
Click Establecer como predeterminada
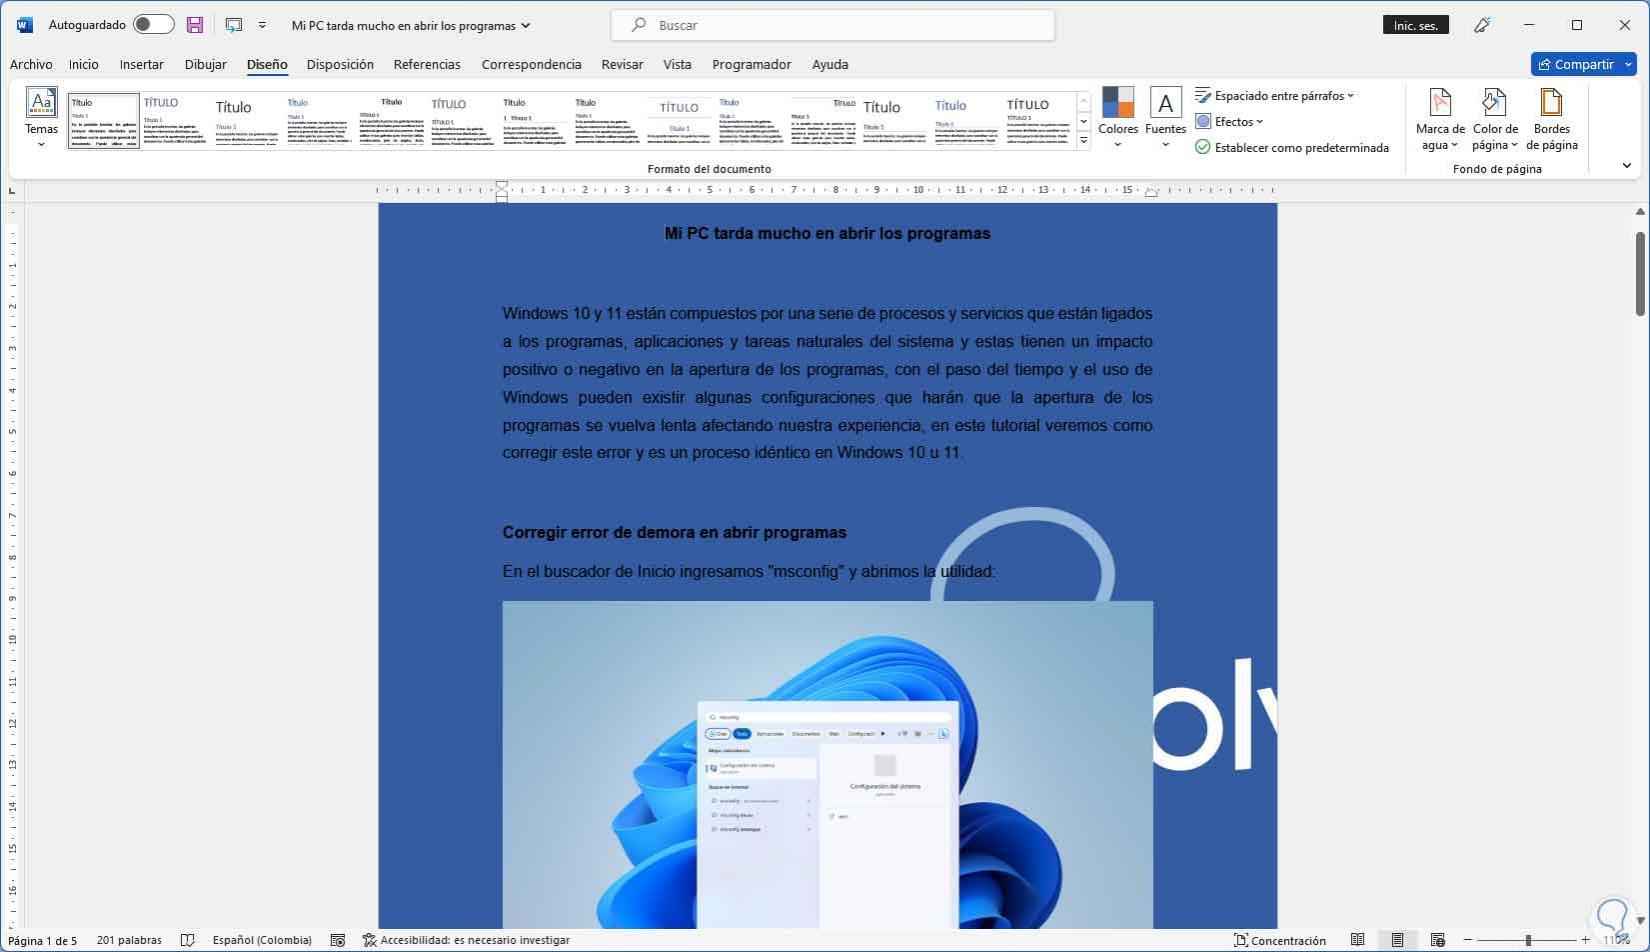[x=1292, y=148]
